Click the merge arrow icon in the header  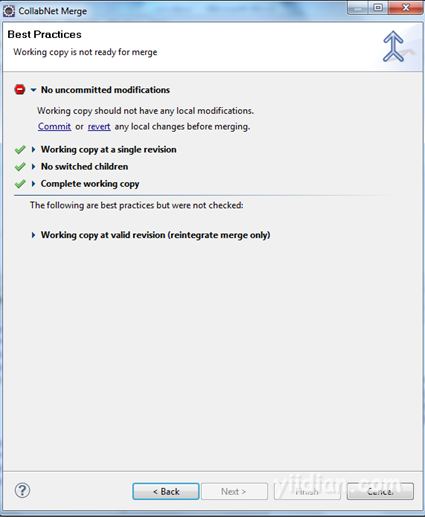[x=393, y=46]
